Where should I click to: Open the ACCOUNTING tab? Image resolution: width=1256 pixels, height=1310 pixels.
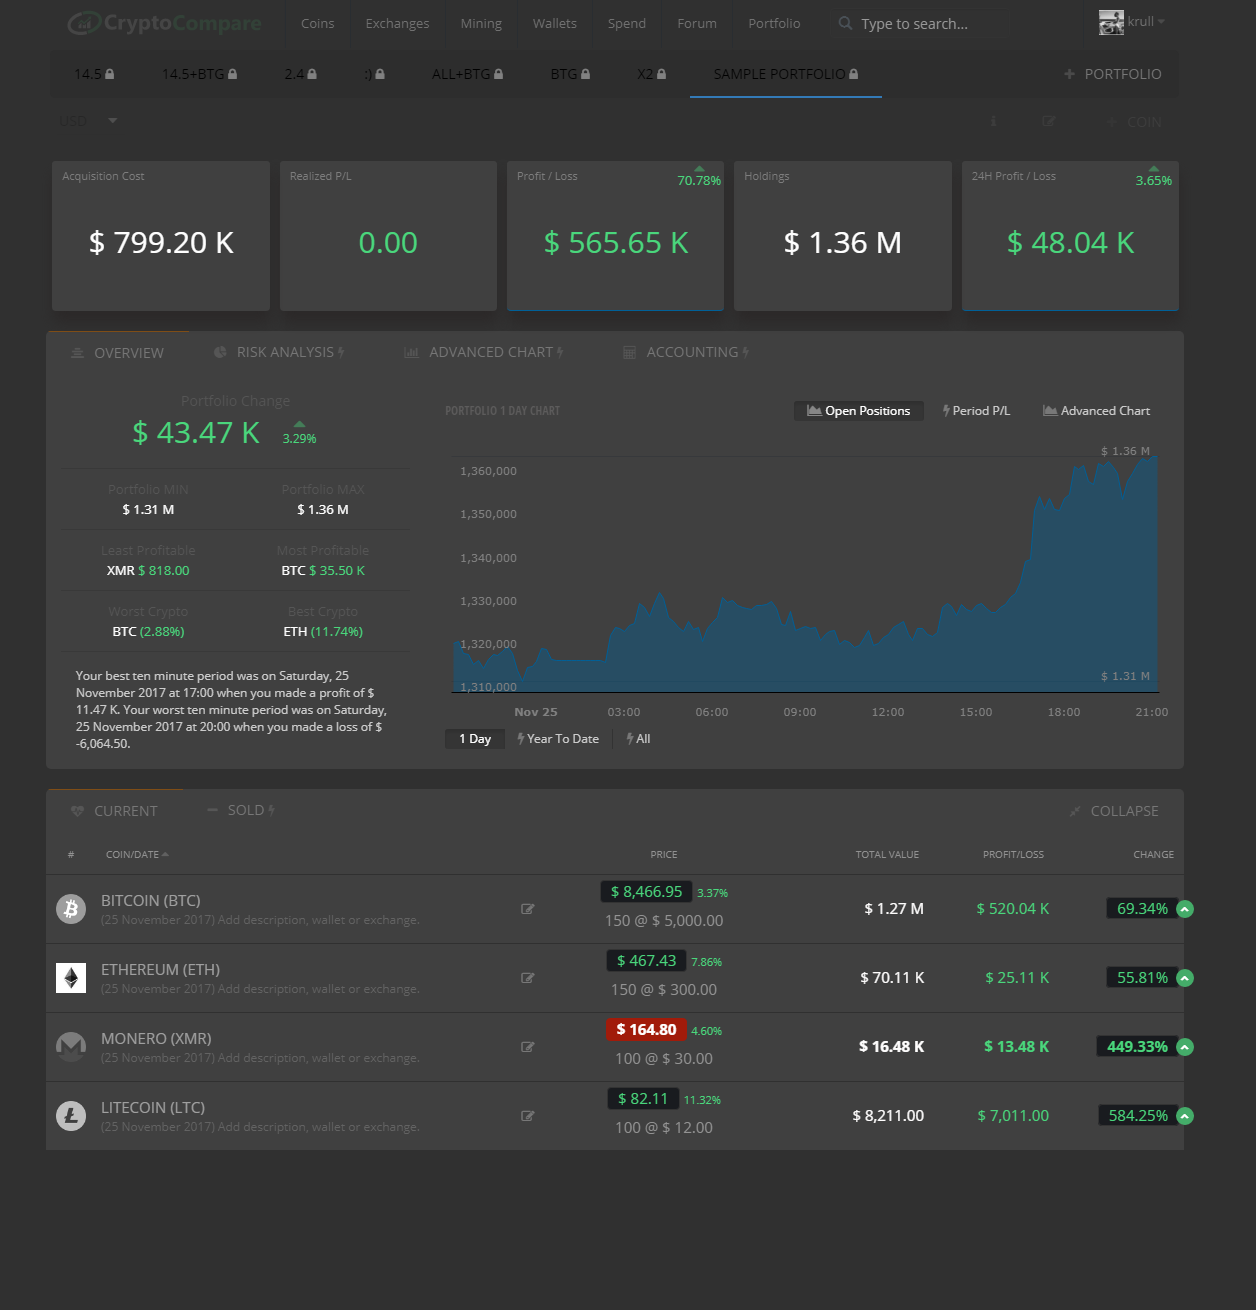tap(686, 352)
